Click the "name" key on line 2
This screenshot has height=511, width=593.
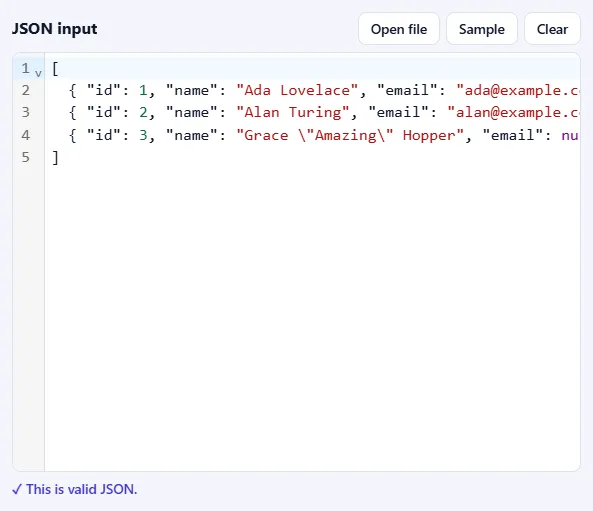click(x=191, y=90)
